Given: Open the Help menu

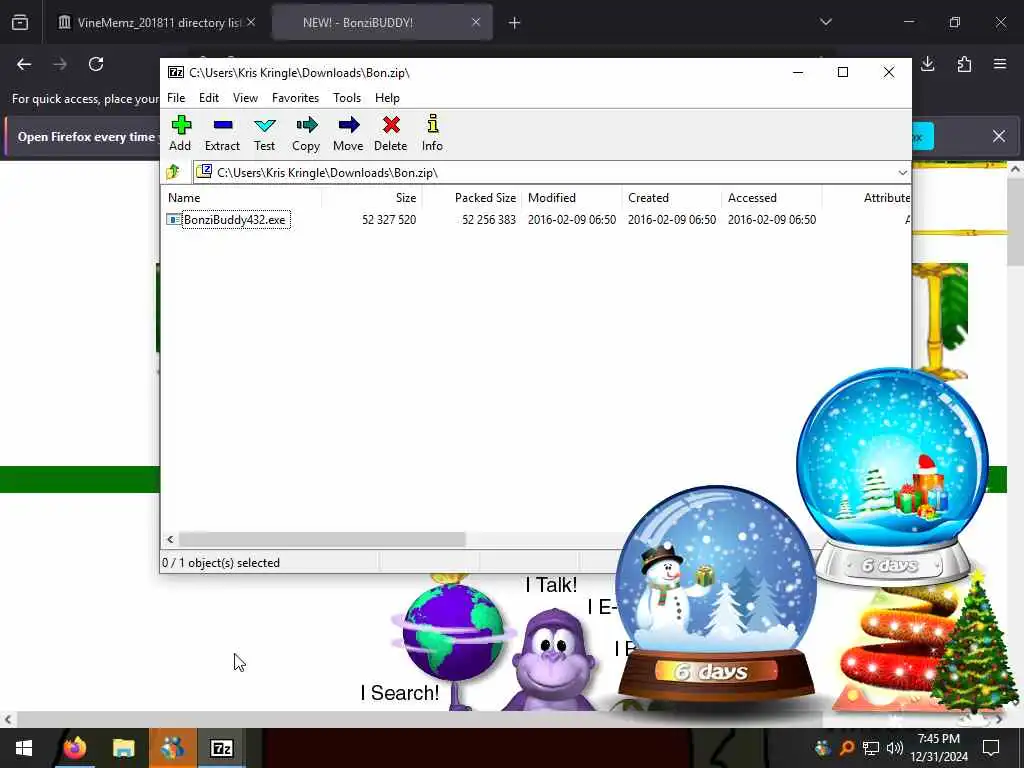Looking at the screenshot, I should [387, 98].
